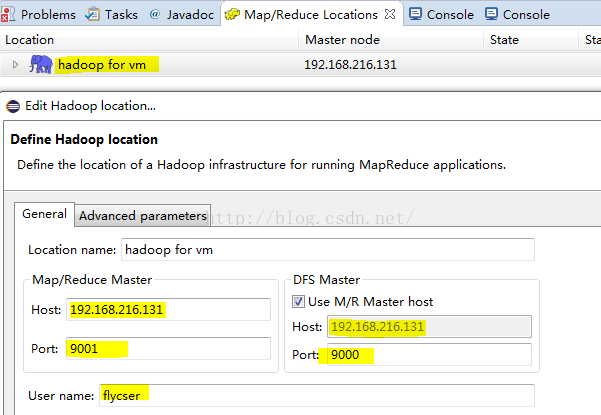Close the Map/Reduce Locations tab
The image size is (601, 415).
tap(390, 14)
